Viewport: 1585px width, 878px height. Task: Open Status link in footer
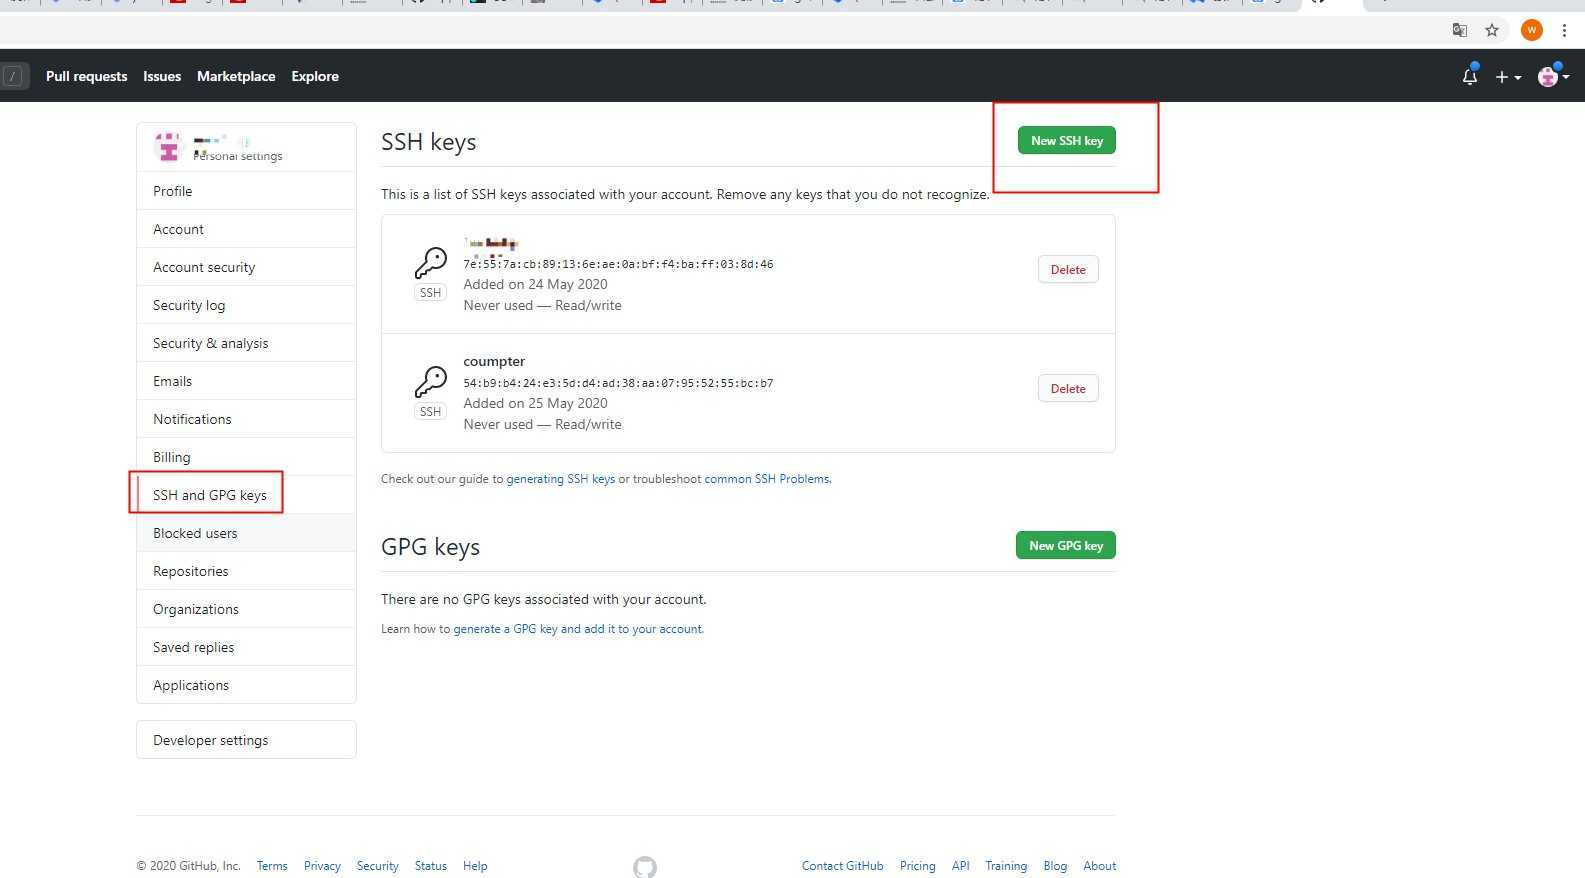point(431,866)
